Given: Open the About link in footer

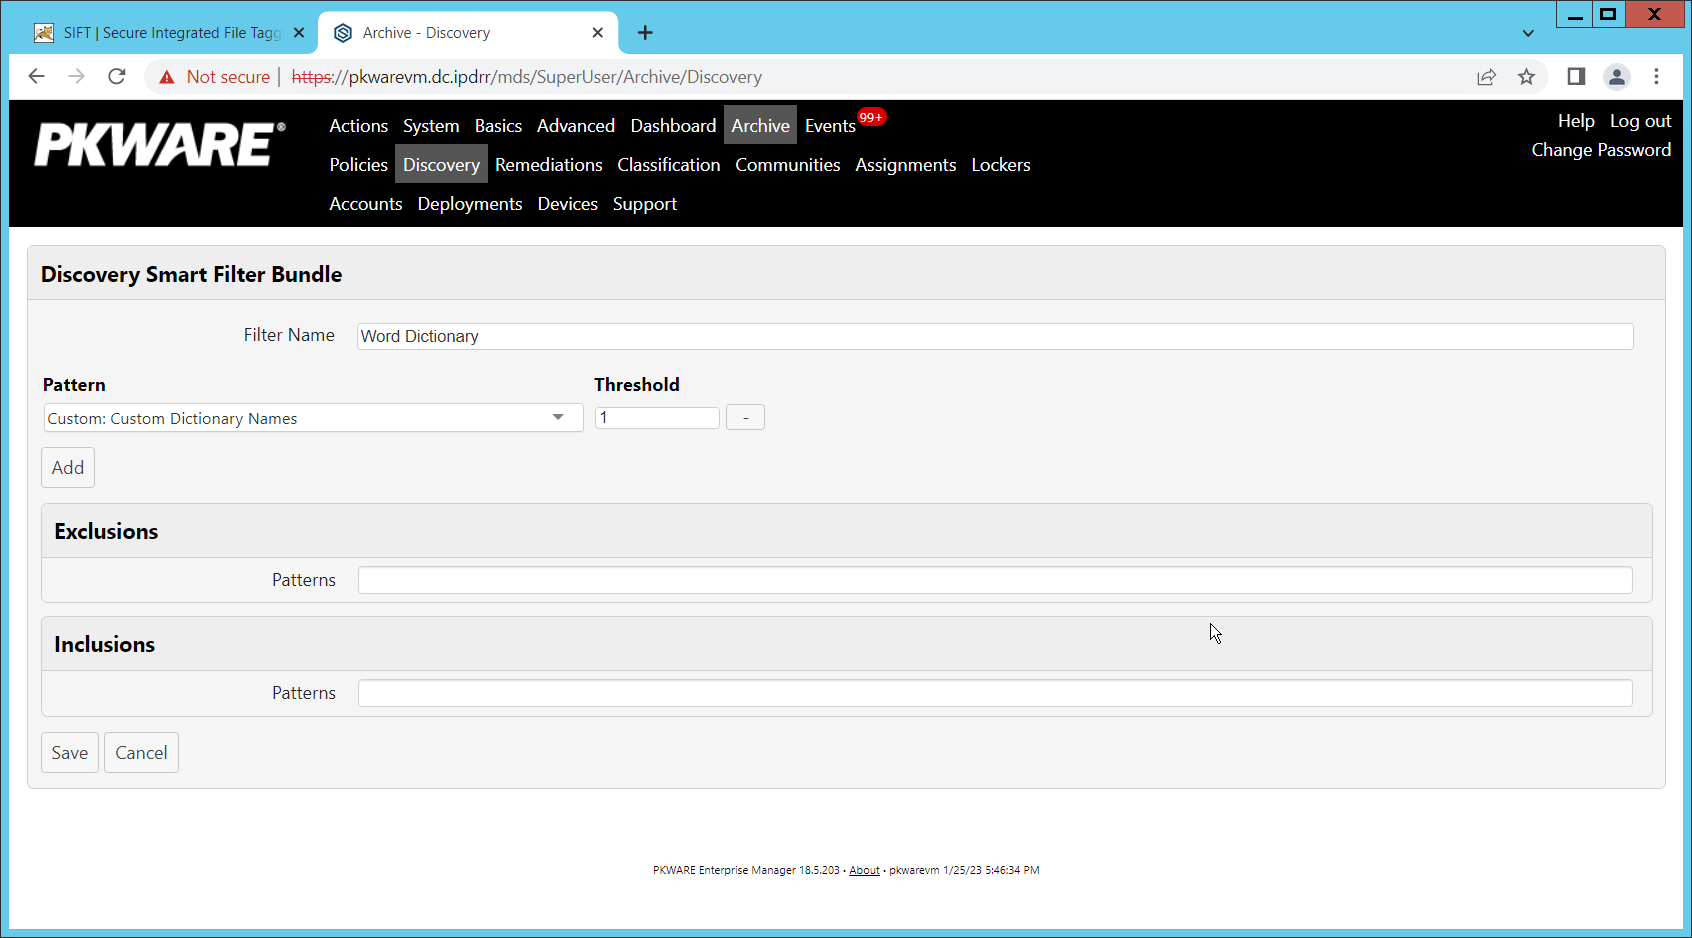Looking at the screenshot, I should [864, 870].
